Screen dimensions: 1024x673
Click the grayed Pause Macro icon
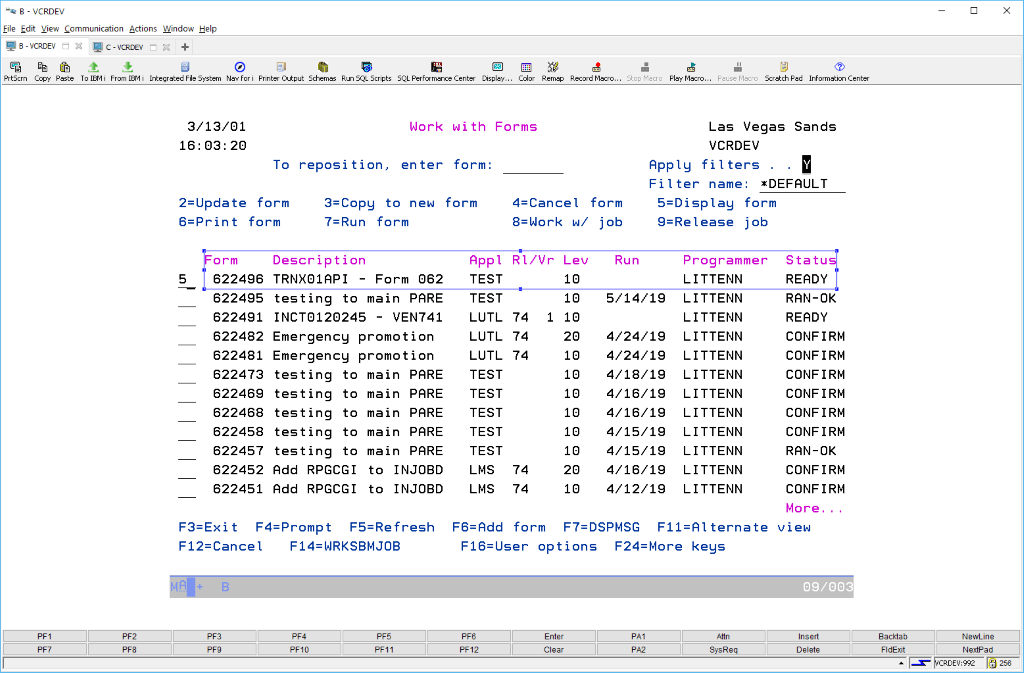click(x=737, y=71)
